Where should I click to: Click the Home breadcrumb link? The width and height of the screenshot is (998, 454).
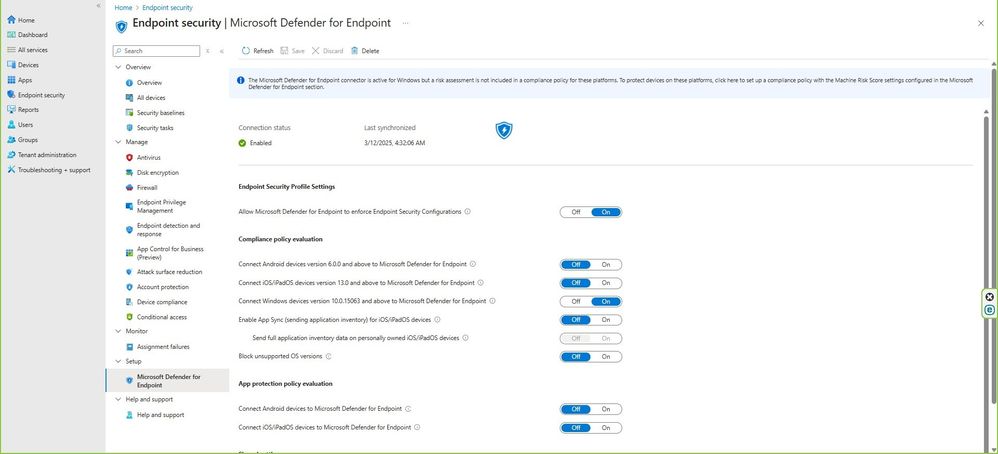123,8
